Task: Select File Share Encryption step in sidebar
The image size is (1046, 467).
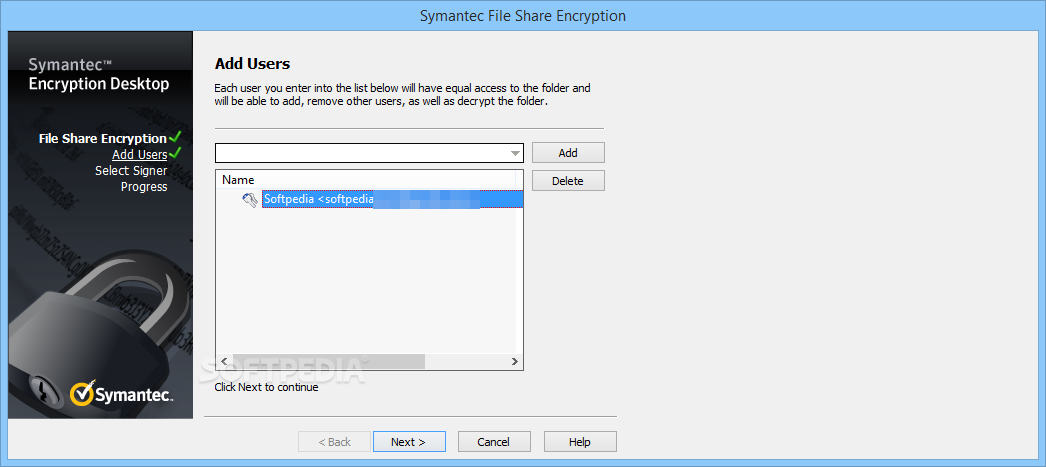Action: click(103, 139)
